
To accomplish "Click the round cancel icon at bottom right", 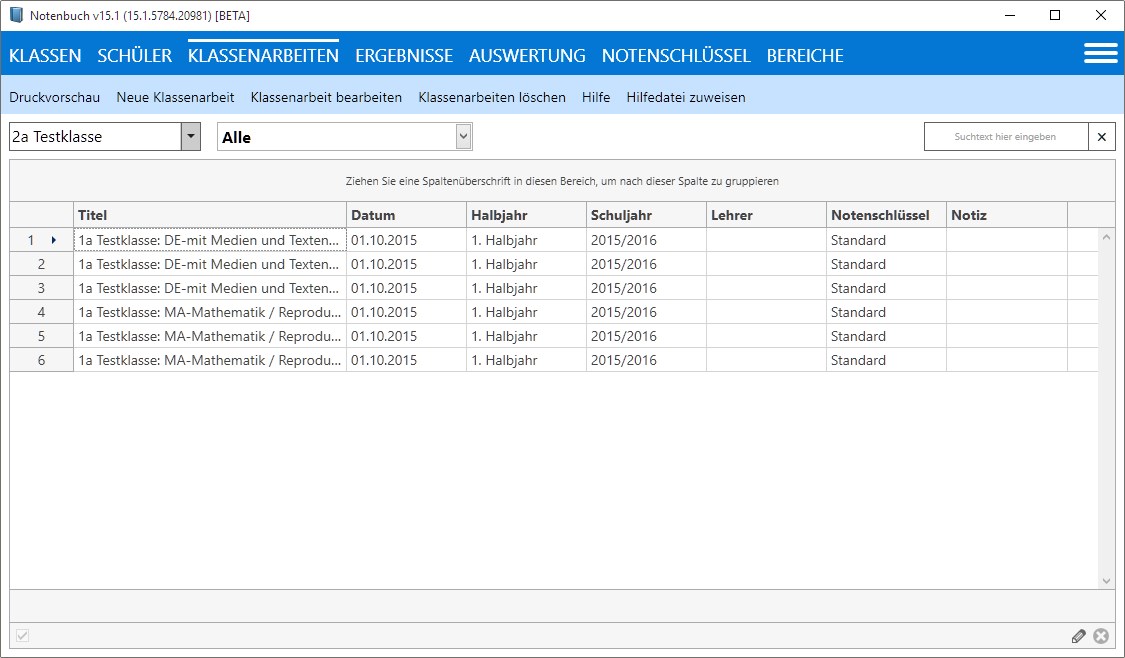I will [x=1101, y=636].
